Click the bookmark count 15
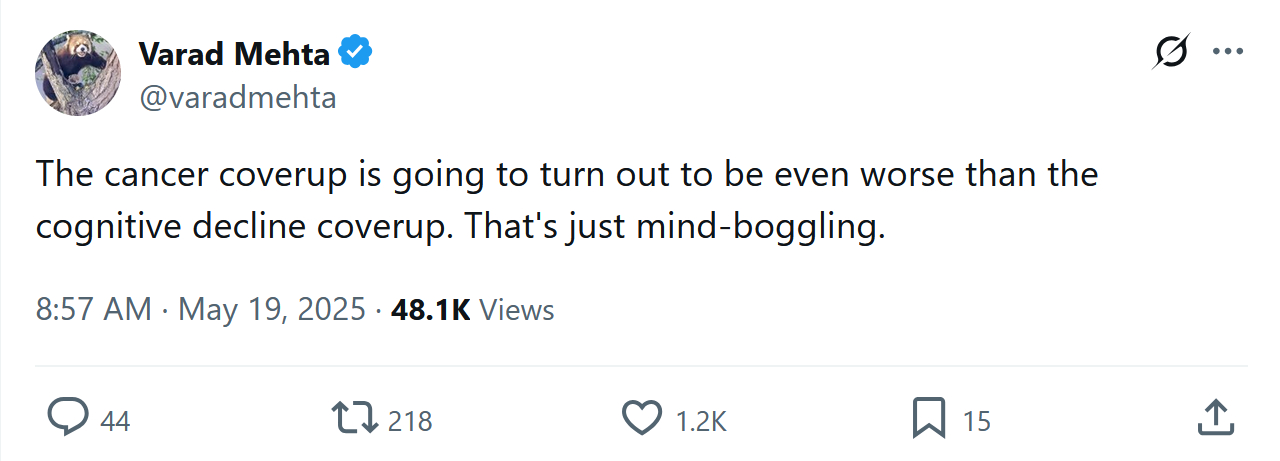This screenshot has height=461, width=1280. (x=976, y=421)
